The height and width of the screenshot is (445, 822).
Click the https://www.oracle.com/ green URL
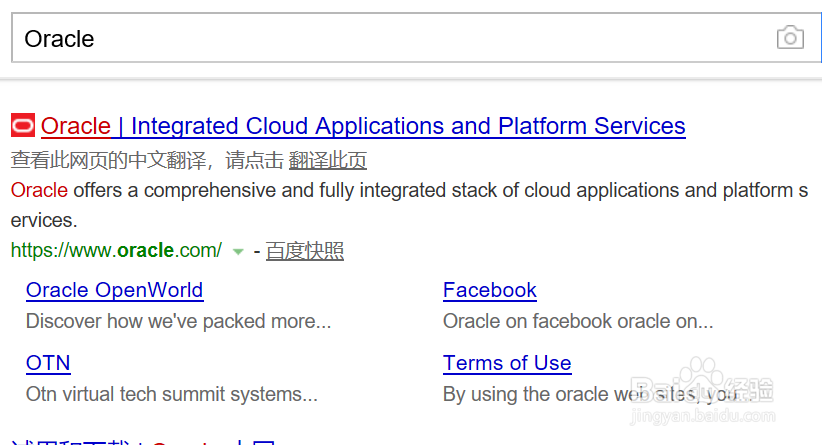click(116, 251)
